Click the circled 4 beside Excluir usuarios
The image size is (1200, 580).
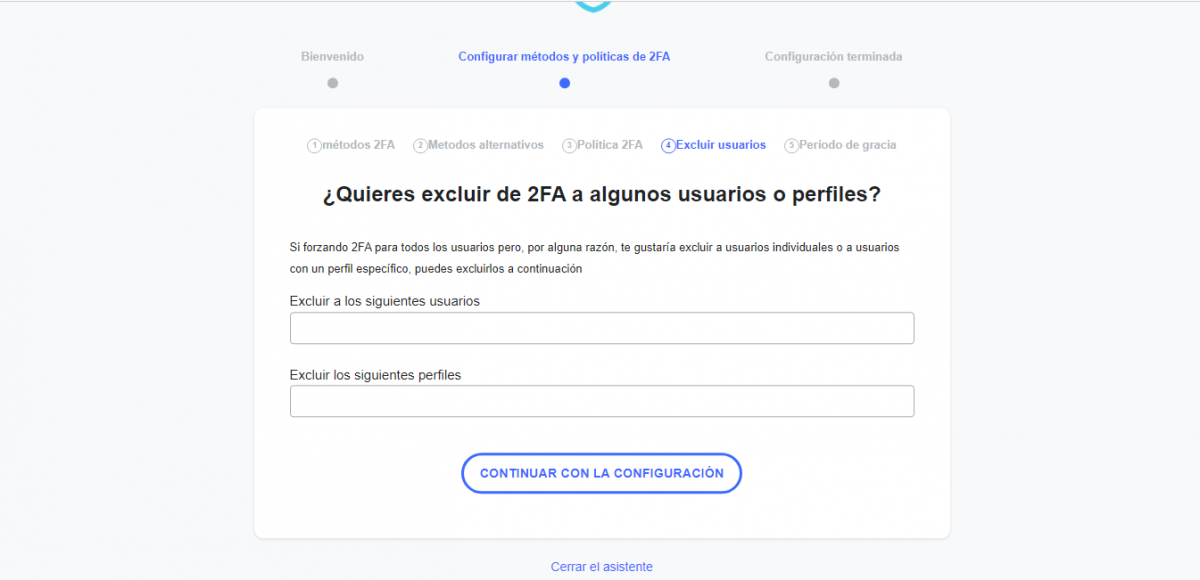(x=668, y=146)
